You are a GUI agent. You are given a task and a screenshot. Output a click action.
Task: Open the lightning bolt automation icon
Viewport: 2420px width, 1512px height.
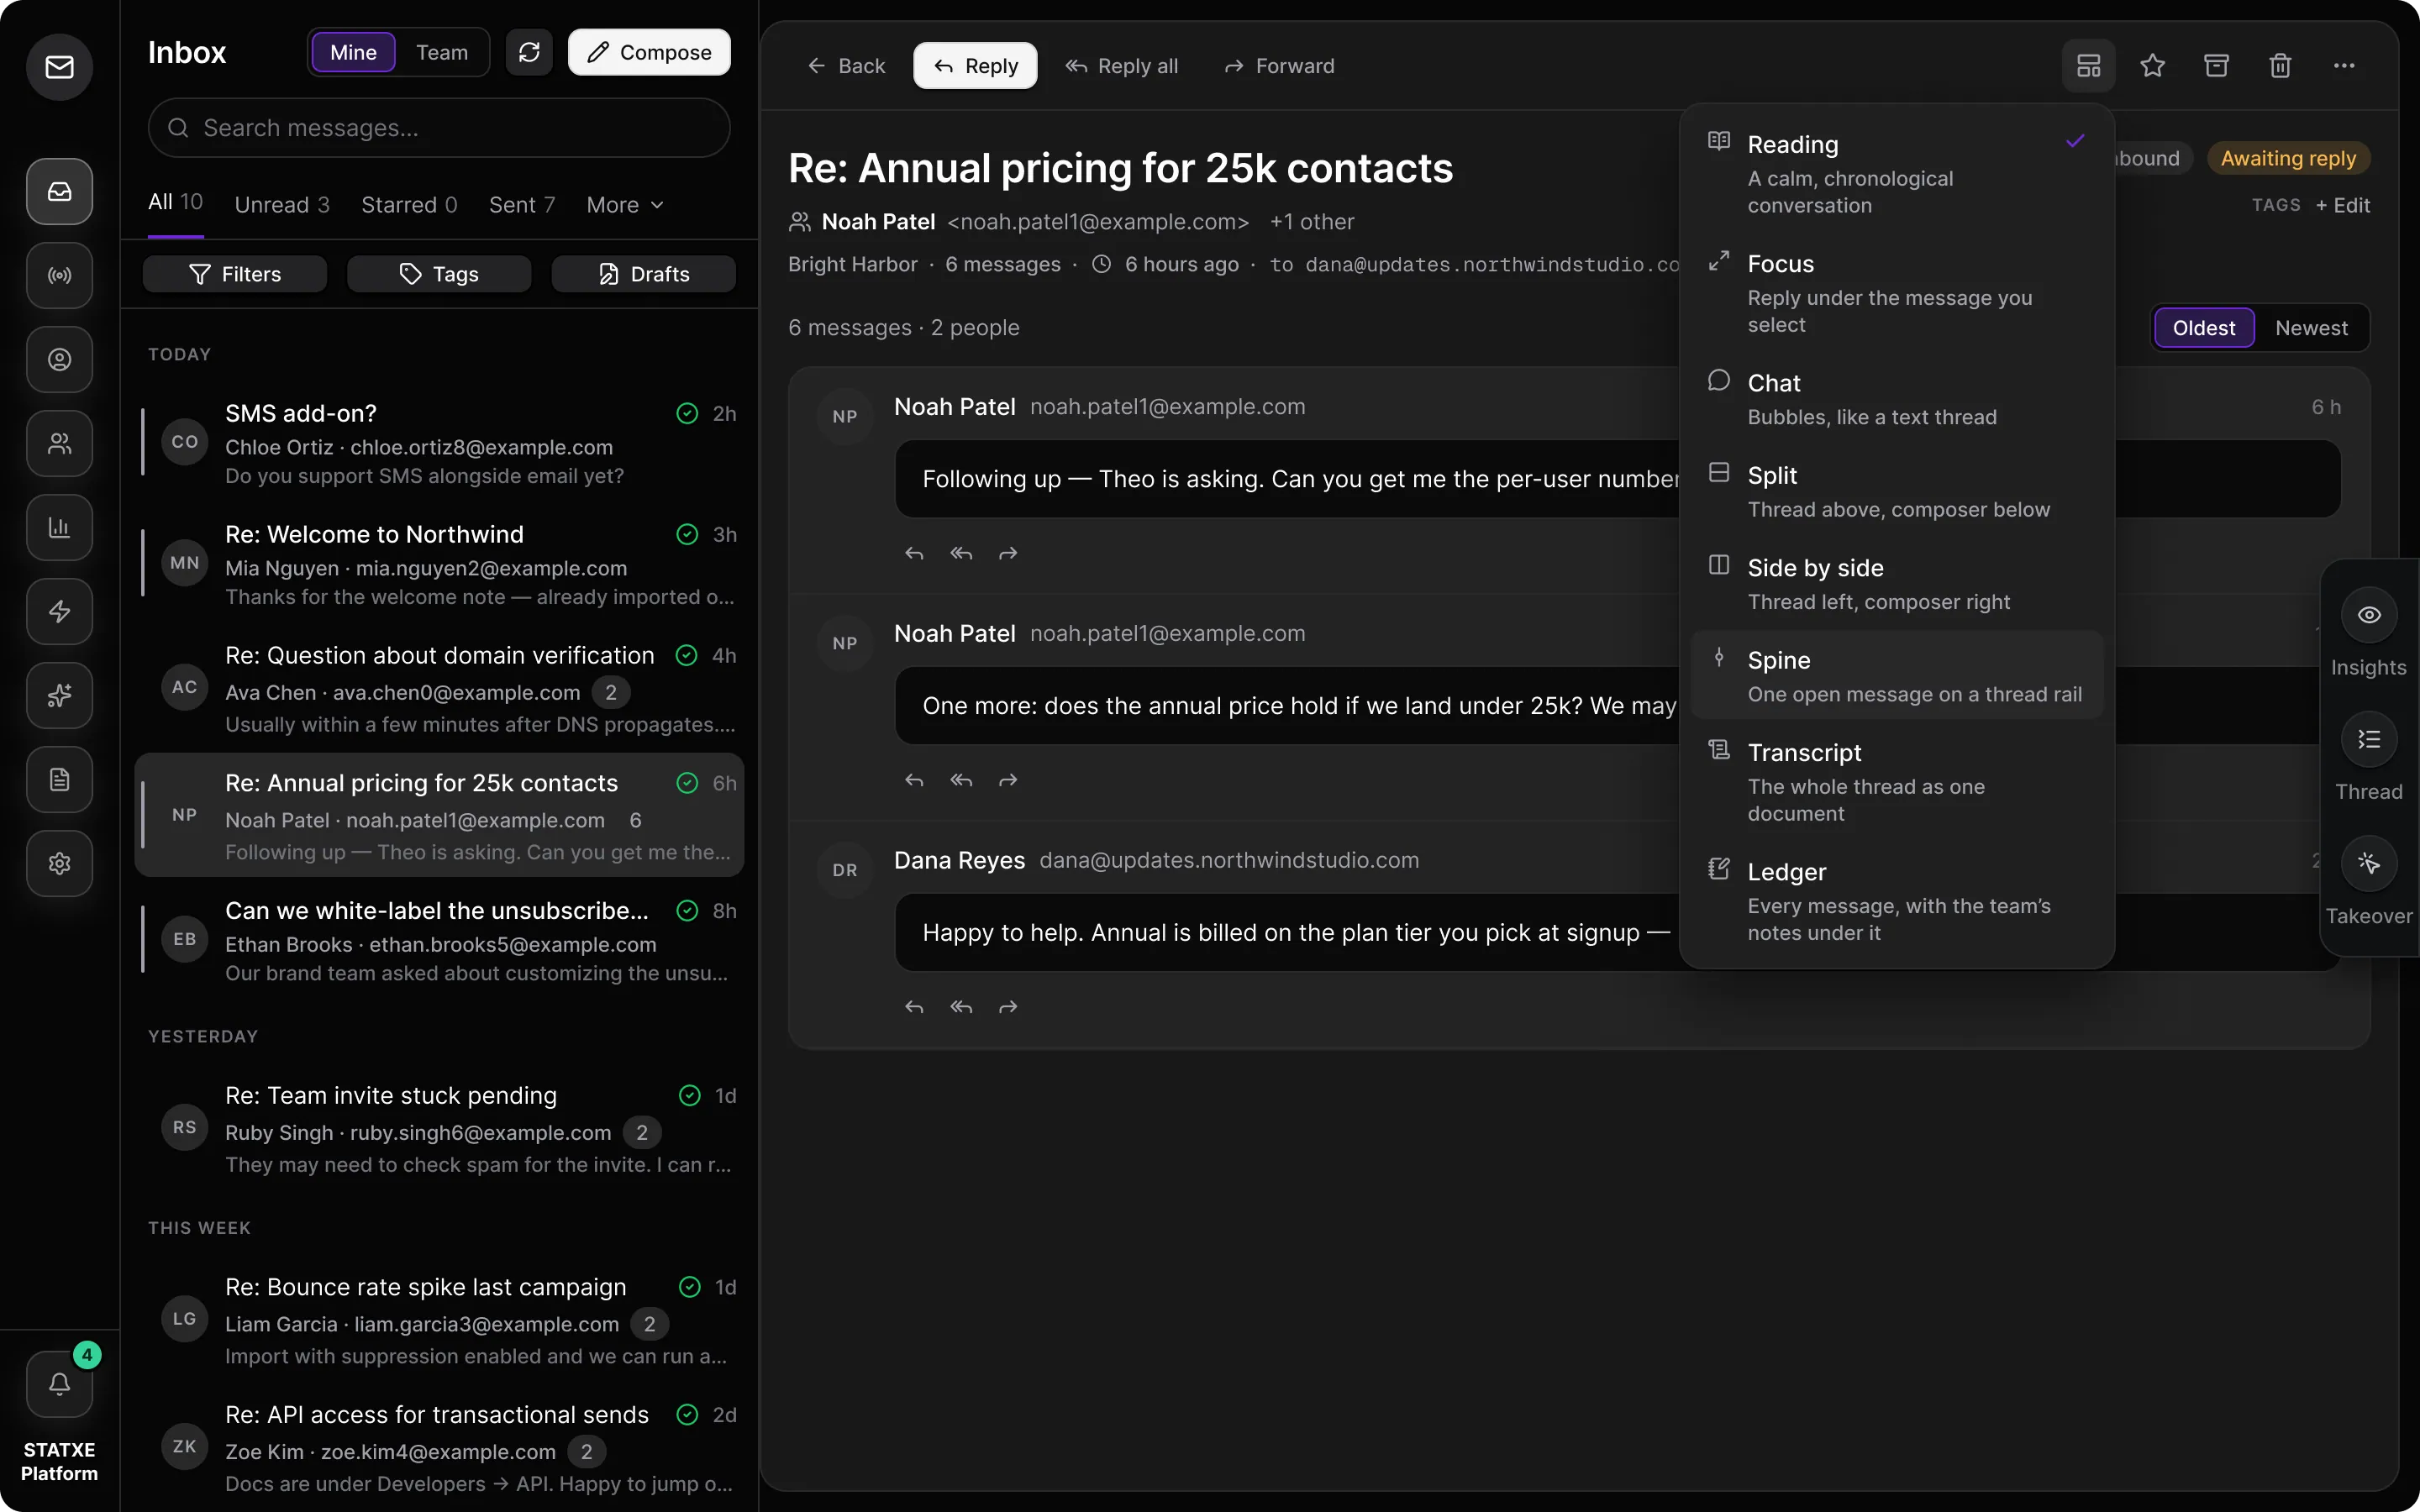[x=59, y=611]
